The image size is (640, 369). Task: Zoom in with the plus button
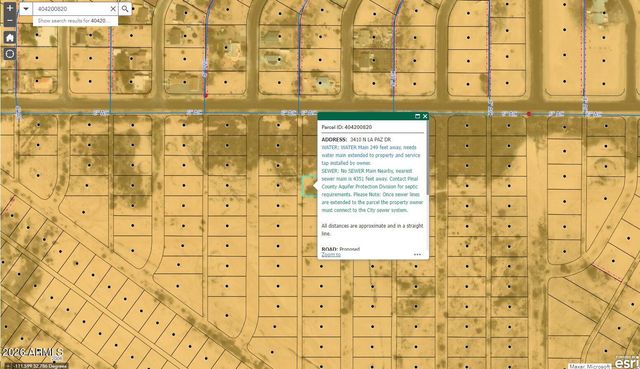10,8
